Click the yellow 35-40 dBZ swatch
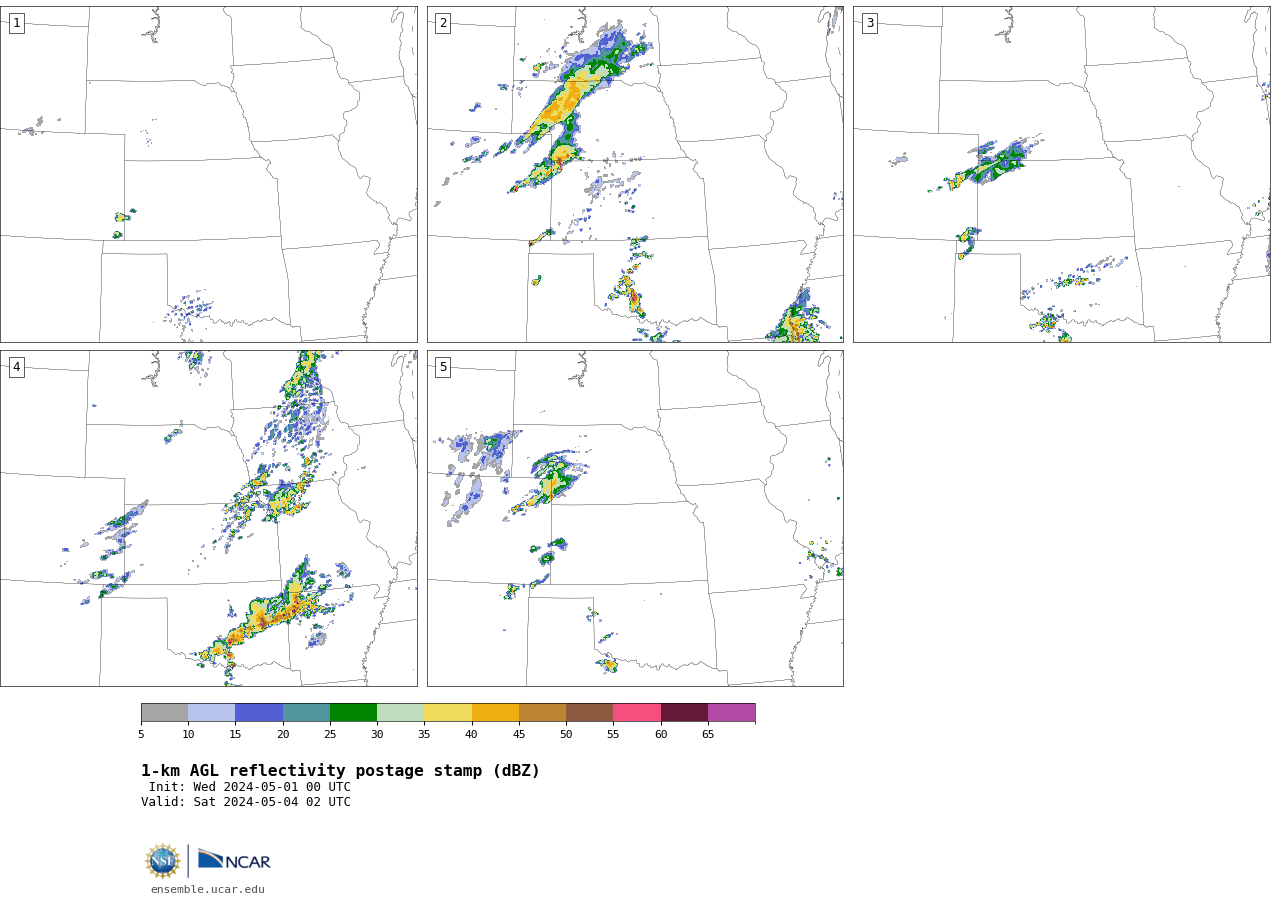Image resolution: width=1280 pixels, height=901 pixels. tap(448, 712)
